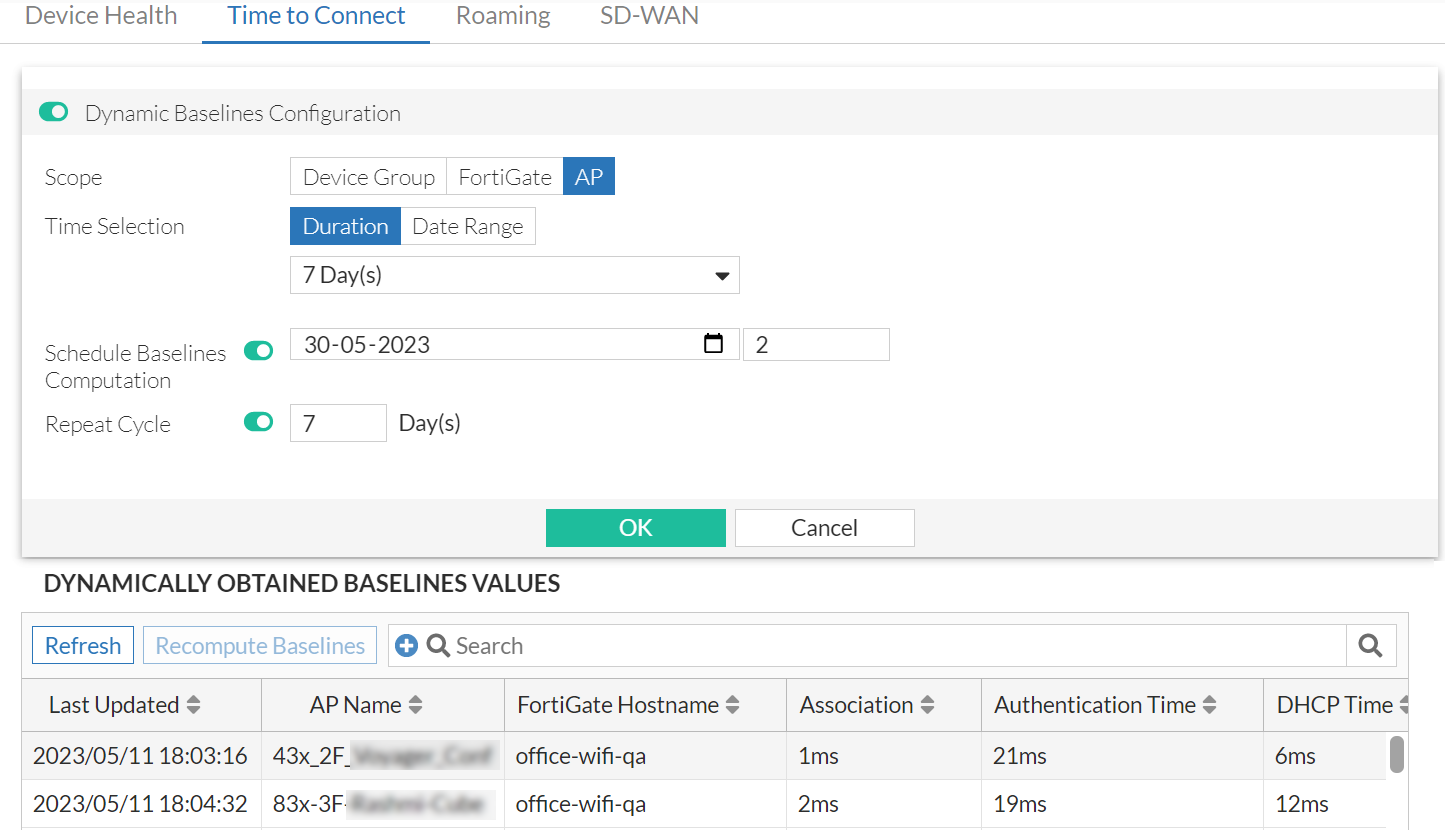This screenshot has width=1445, height=830.
Task: Choose Date Range time selection
Action: coord(468,226)
